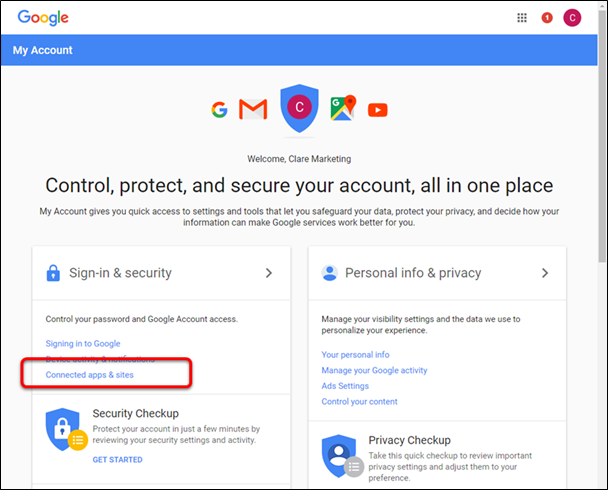608x490 pixels.
Task: Open the red notifications badge
Action: (x=547, y=18)
